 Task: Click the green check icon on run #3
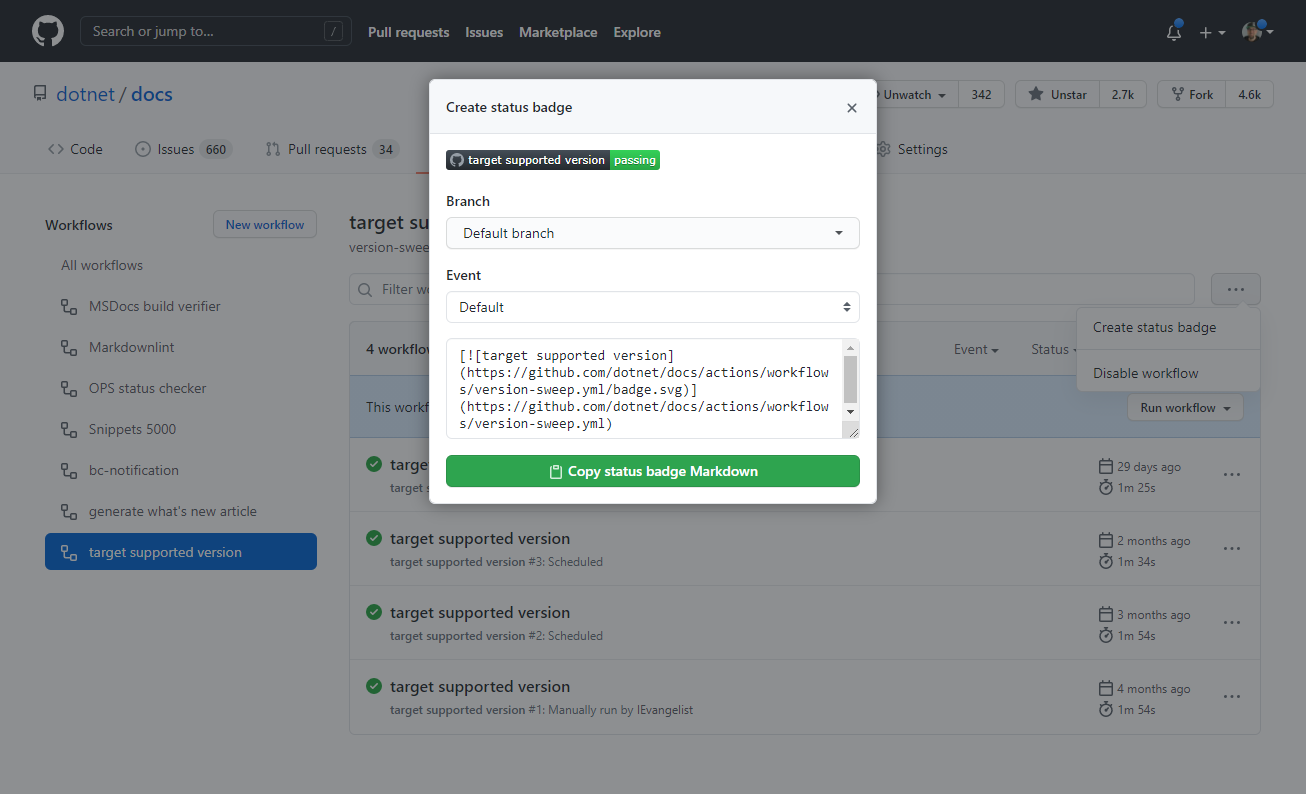(373, 538)
